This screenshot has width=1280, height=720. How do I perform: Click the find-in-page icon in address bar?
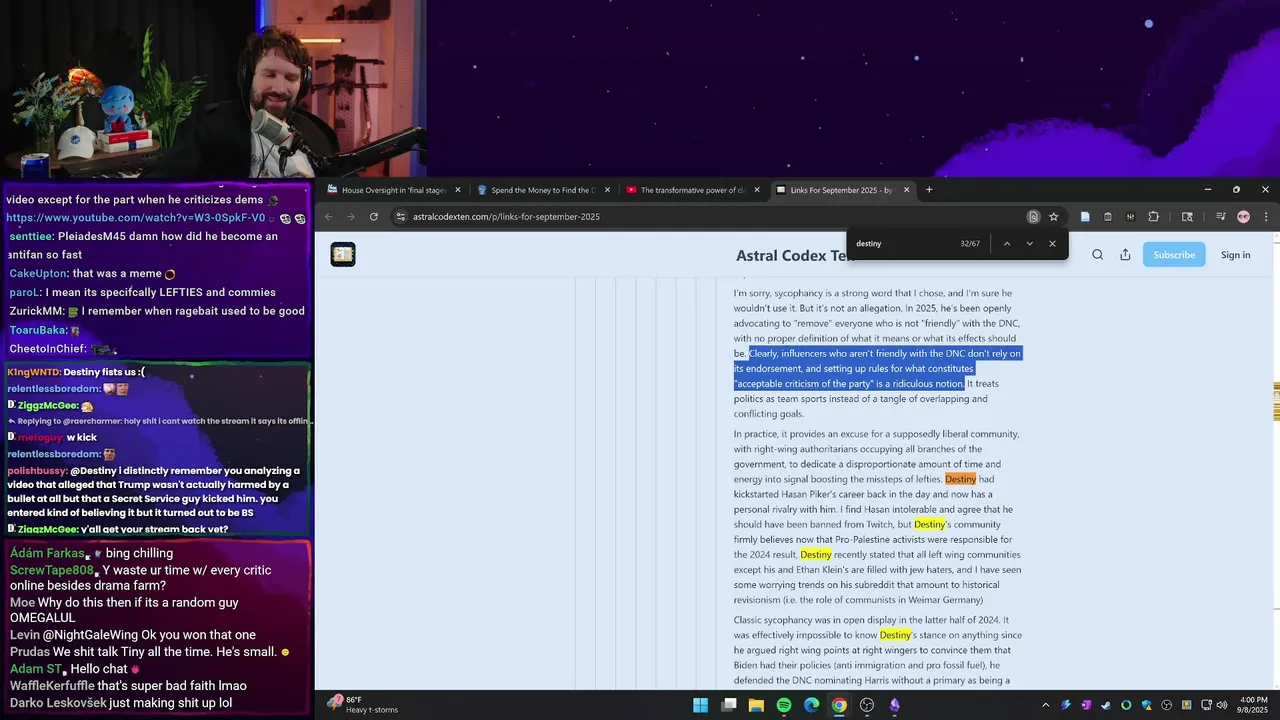point(1033,217)
